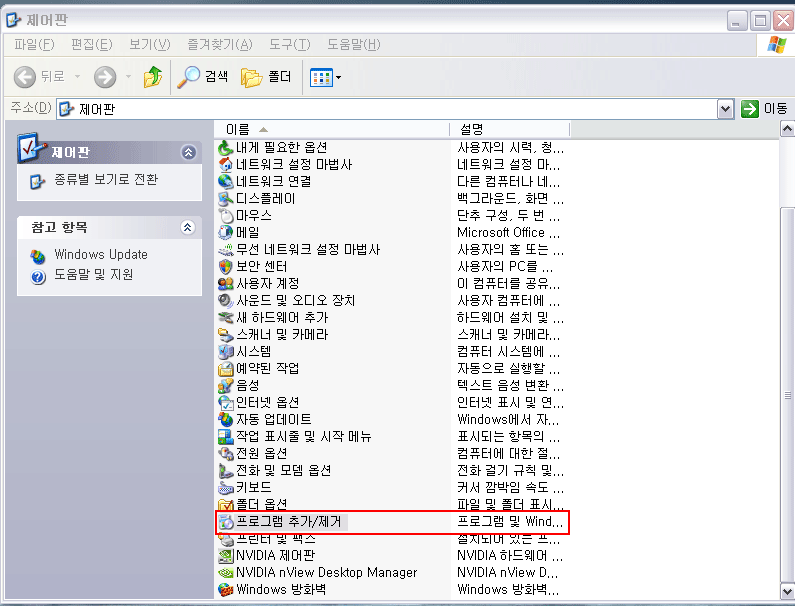The width and height of the screenshot is (795, 606).
Task: Click the scrollbar up arrow
Action: click(787, 129)
